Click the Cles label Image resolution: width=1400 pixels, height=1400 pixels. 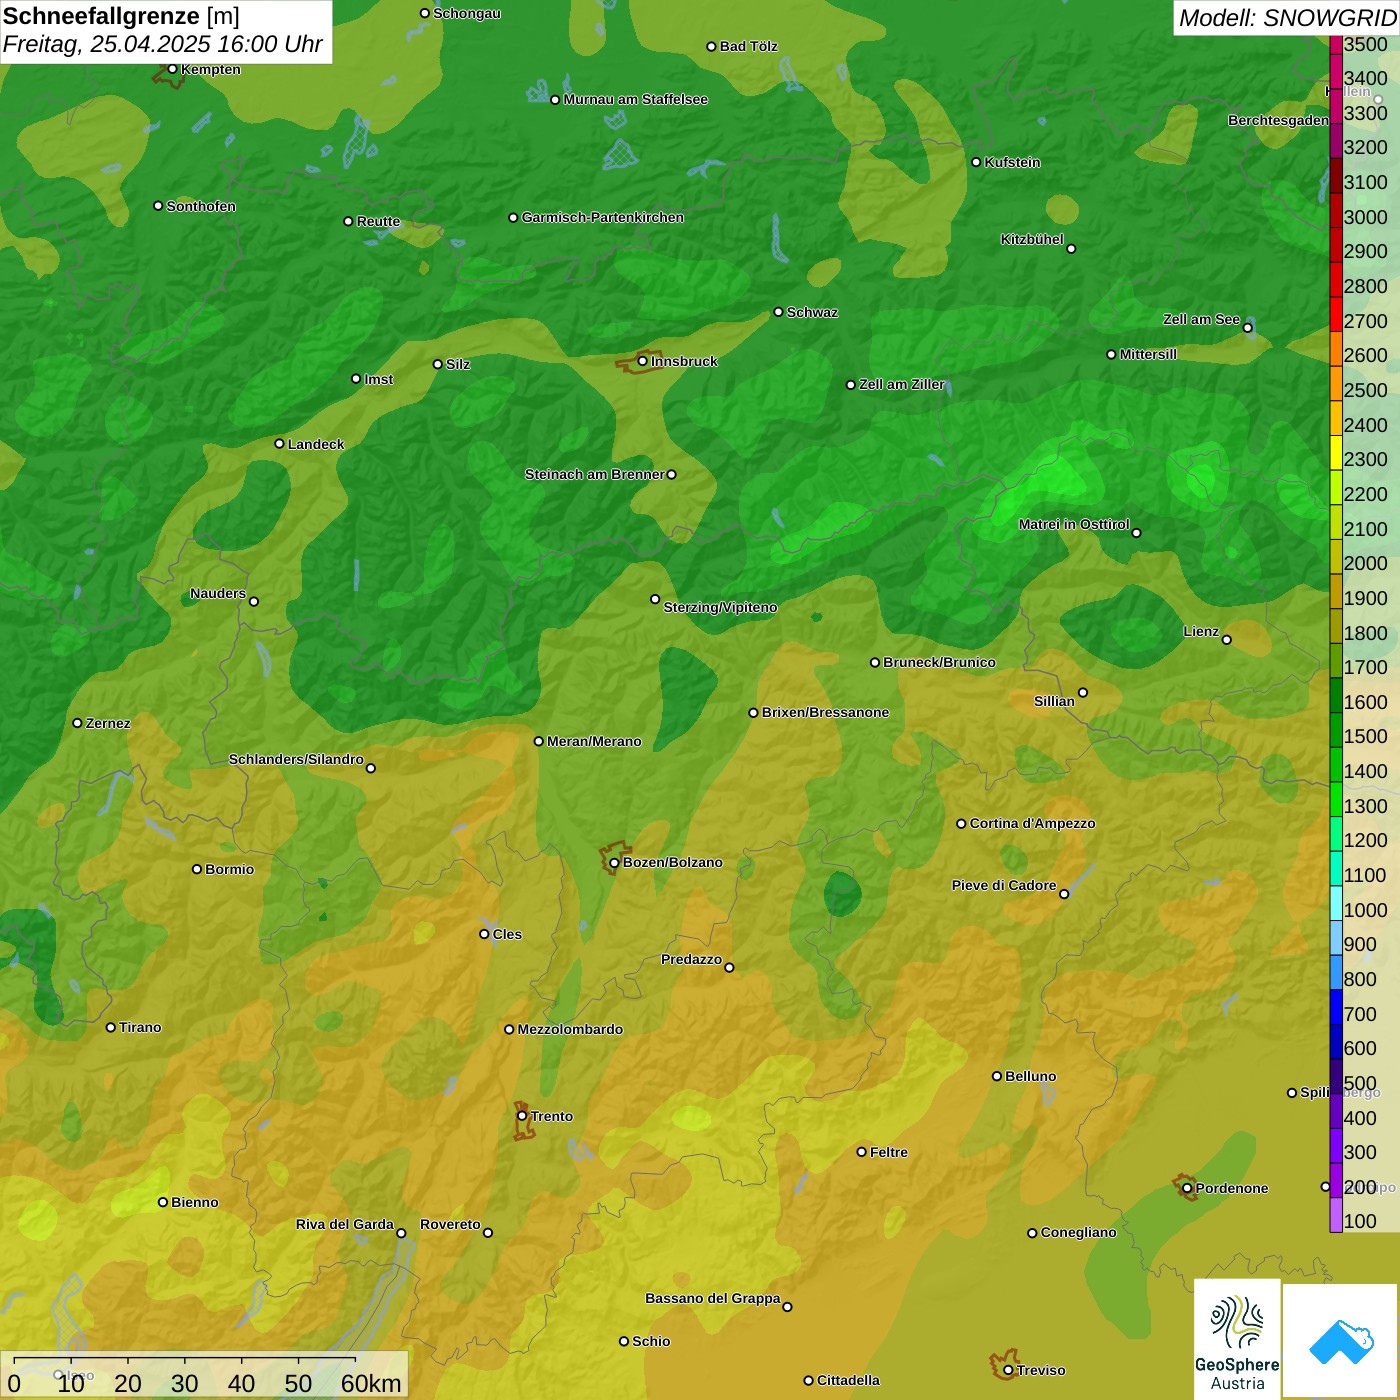pyautogui.click(x=508, y=934)
